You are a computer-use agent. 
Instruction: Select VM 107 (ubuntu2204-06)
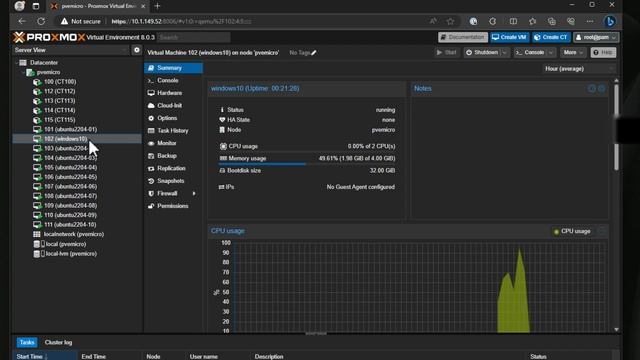point(70,187)
